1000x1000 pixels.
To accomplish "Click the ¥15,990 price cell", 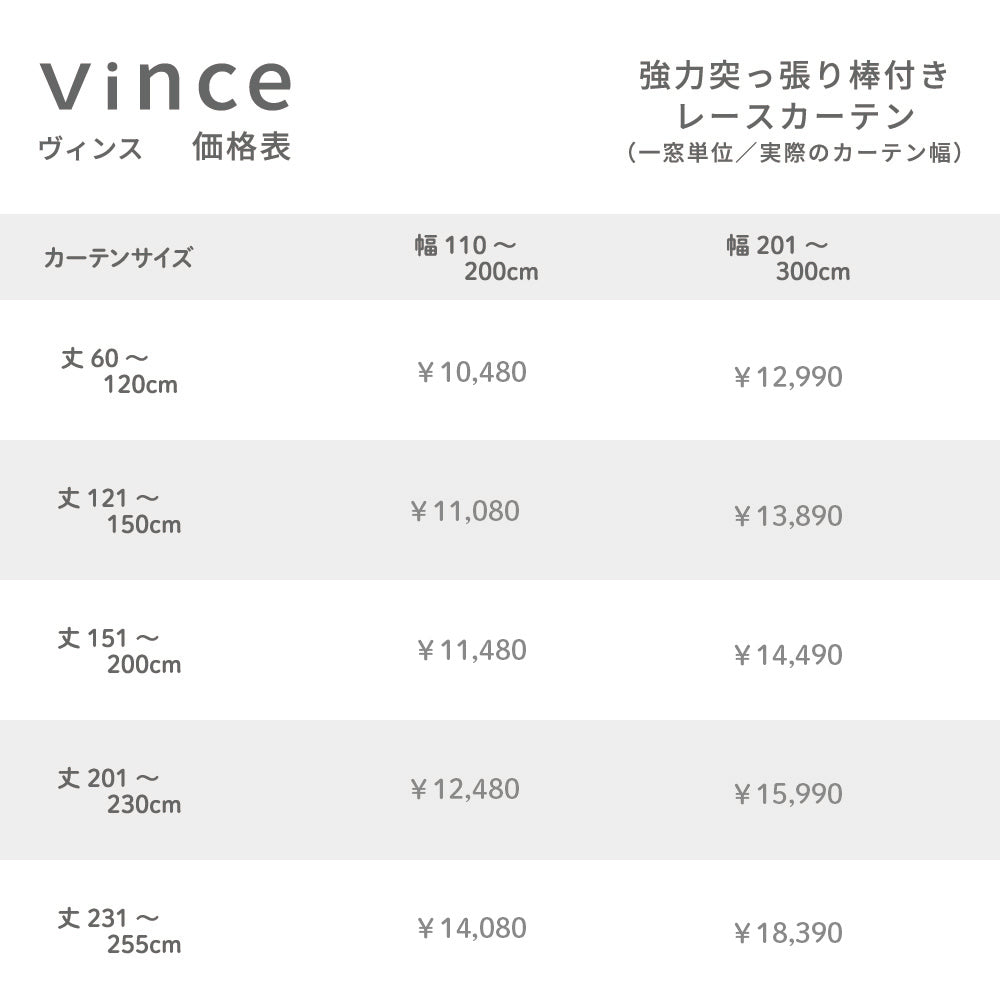I will click(x=788, y=794).
